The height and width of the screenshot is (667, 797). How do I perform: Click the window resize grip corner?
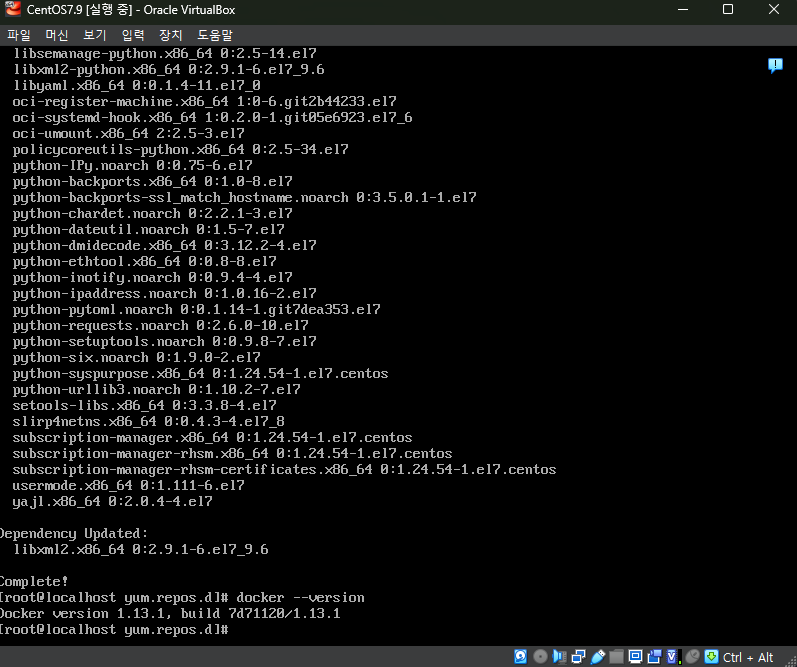point(791,661)
